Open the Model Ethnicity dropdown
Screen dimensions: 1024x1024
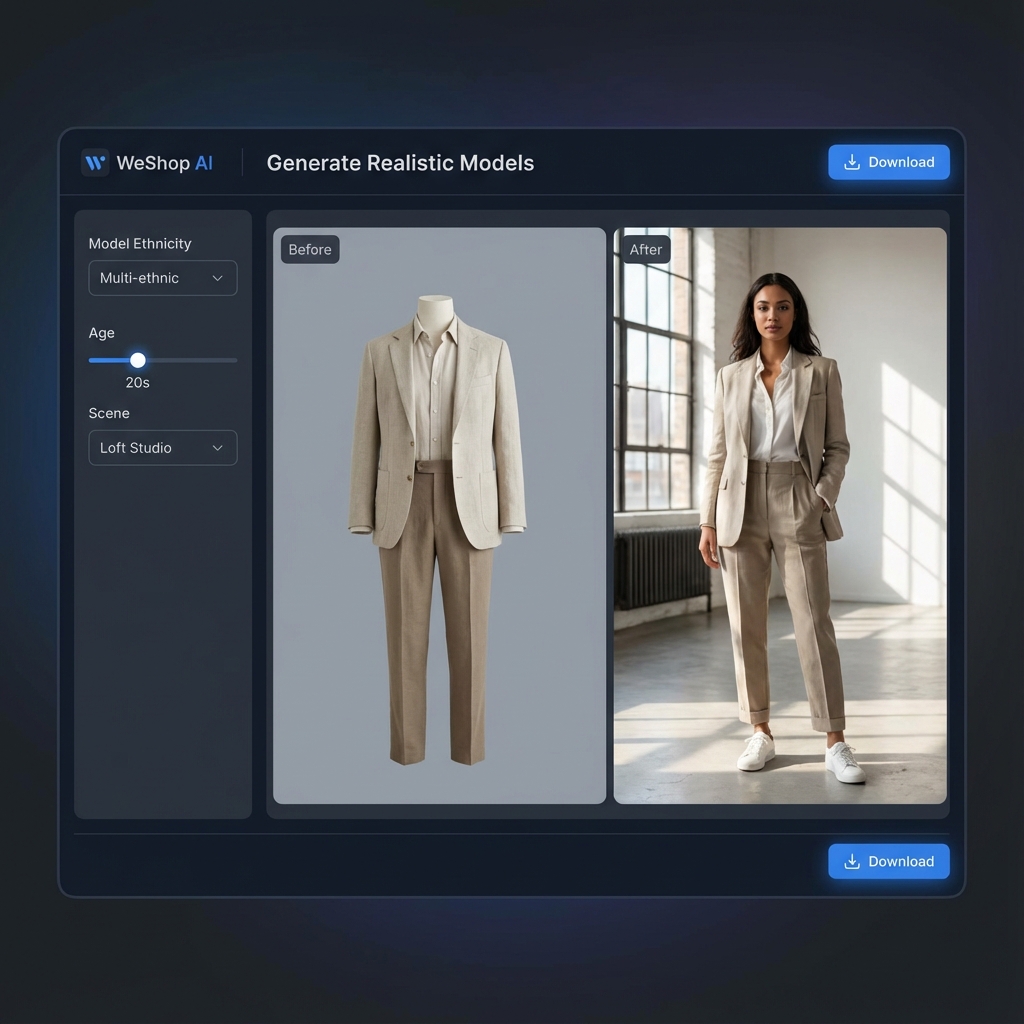pos(162,278)
